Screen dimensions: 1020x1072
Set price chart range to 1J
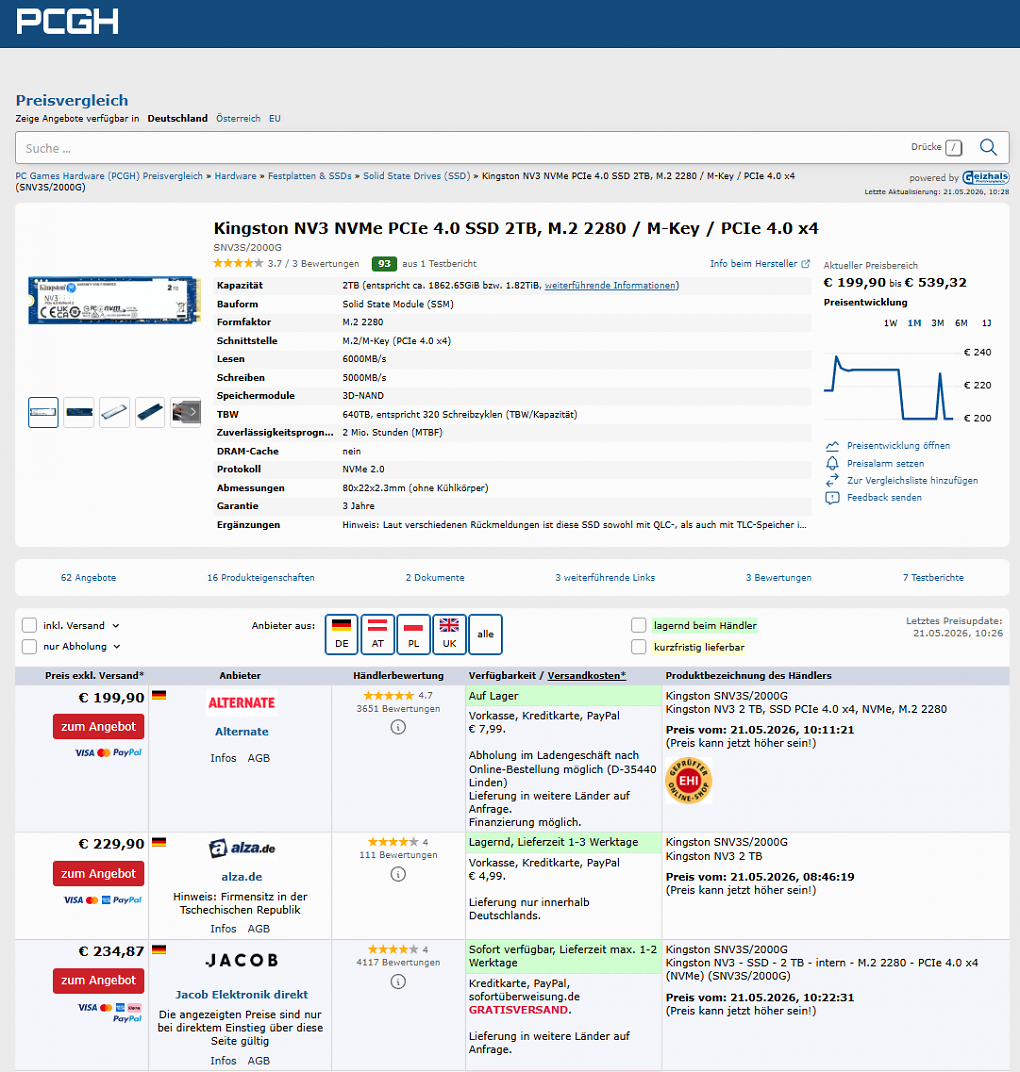(x=986, y=323)
